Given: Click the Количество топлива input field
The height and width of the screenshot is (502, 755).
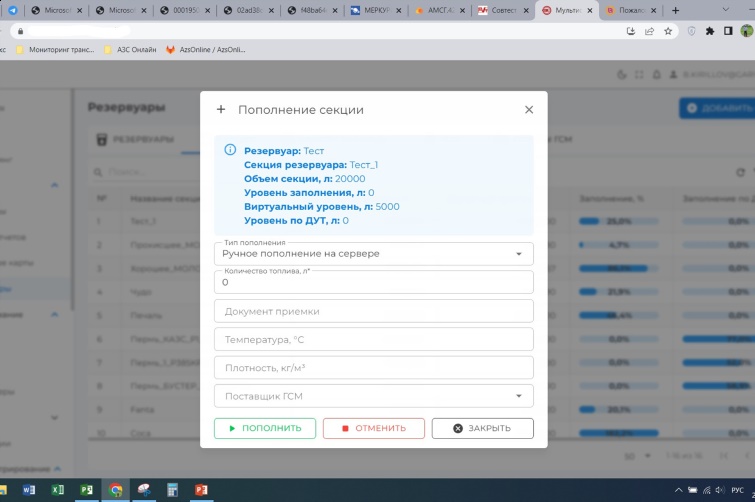Looking at the screenshot, I should click(x=374, y=283).
